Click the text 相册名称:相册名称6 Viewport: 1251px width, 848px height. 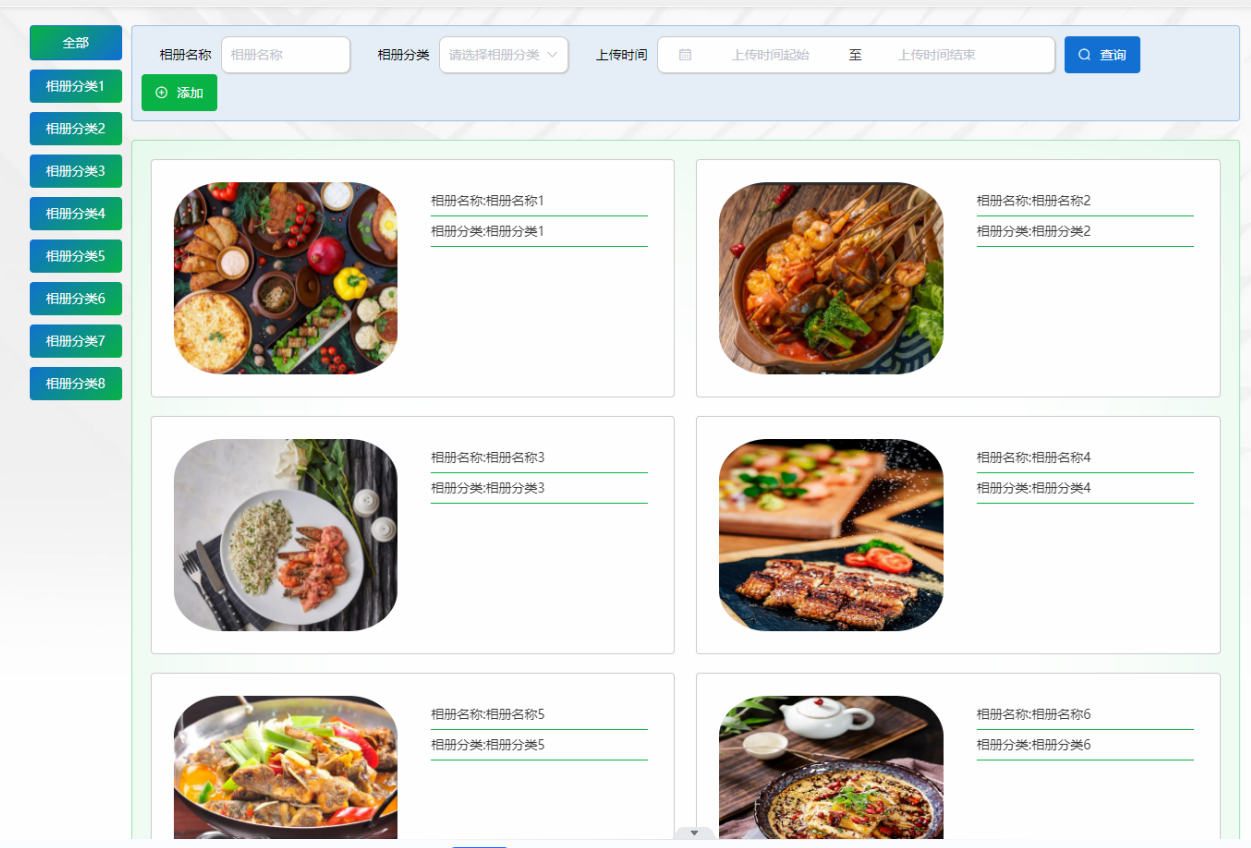click(x=1034, y=715)
